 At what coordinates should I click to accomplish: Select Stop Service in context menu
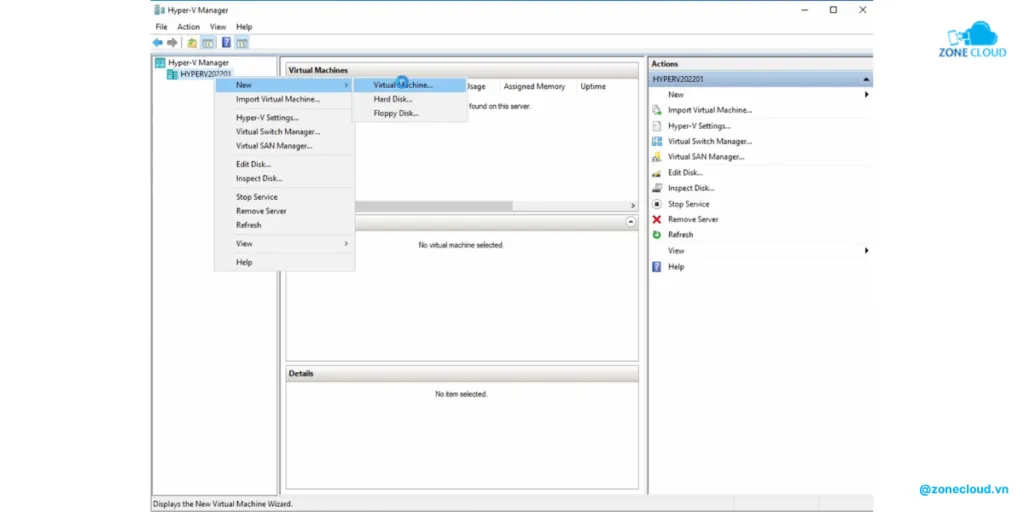[x=285, y=197]
